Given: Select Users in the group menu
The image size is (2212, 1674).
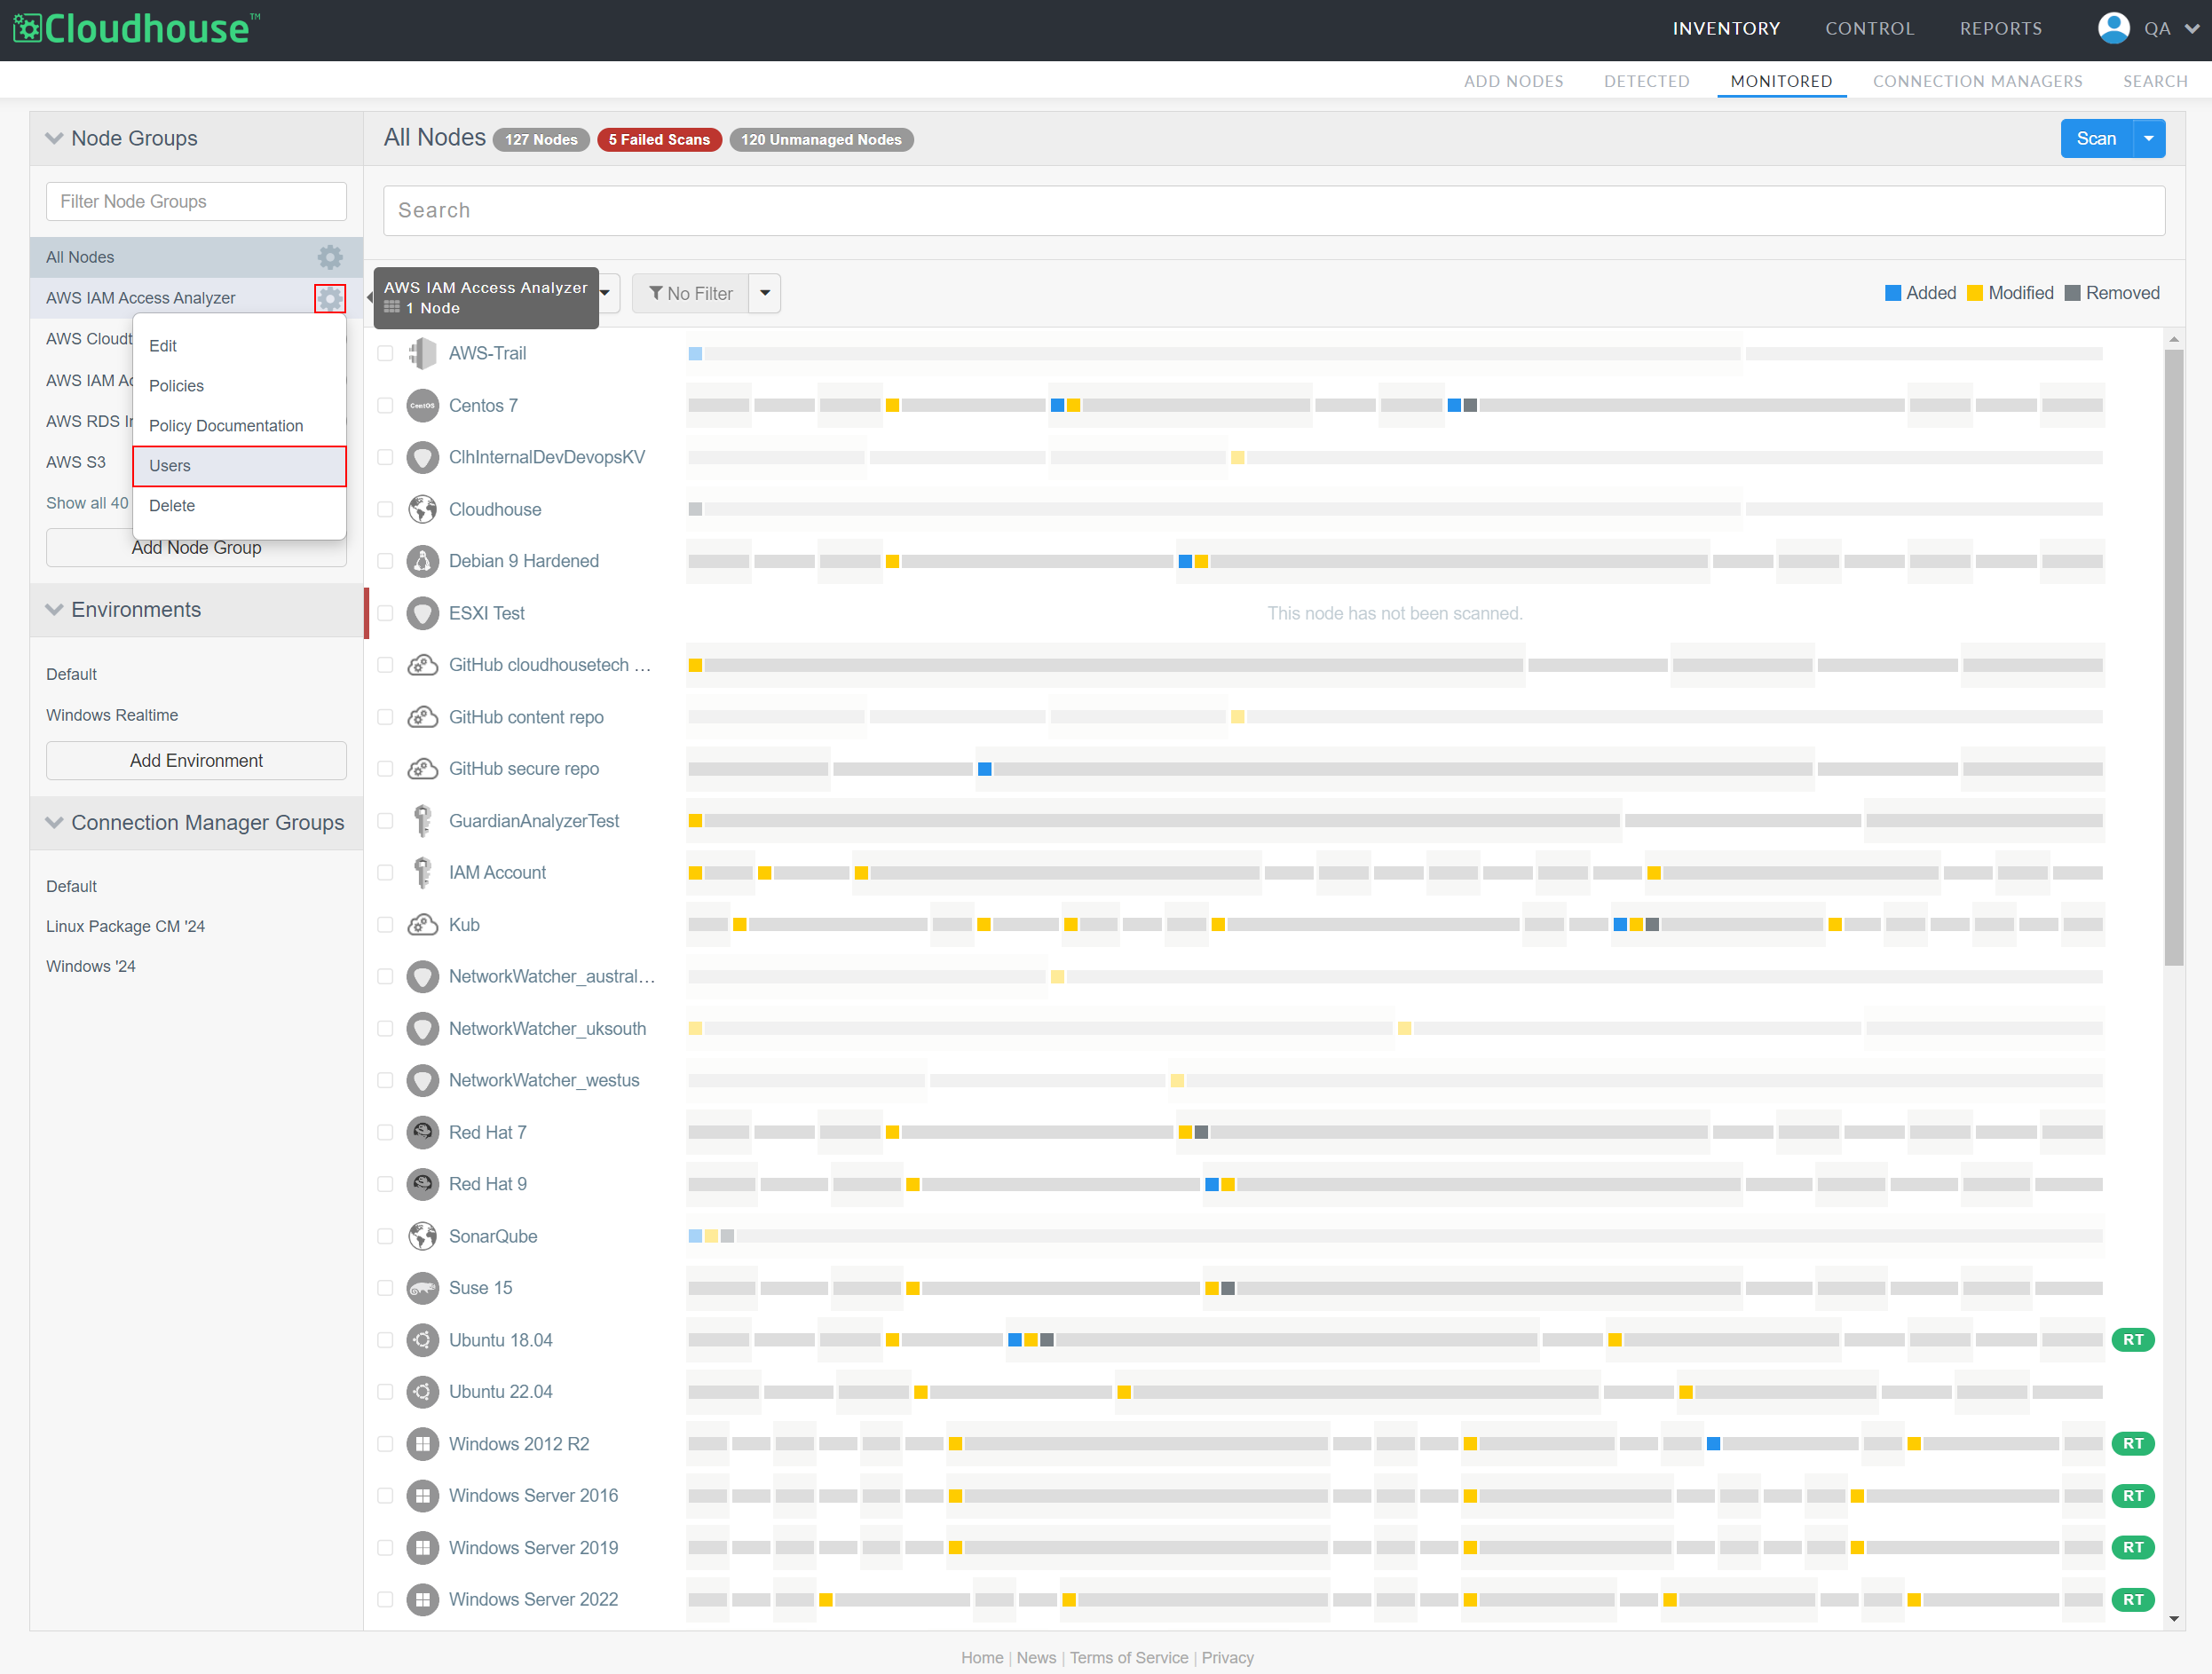Looking at the screenshot, I should [x=239, y=466].
